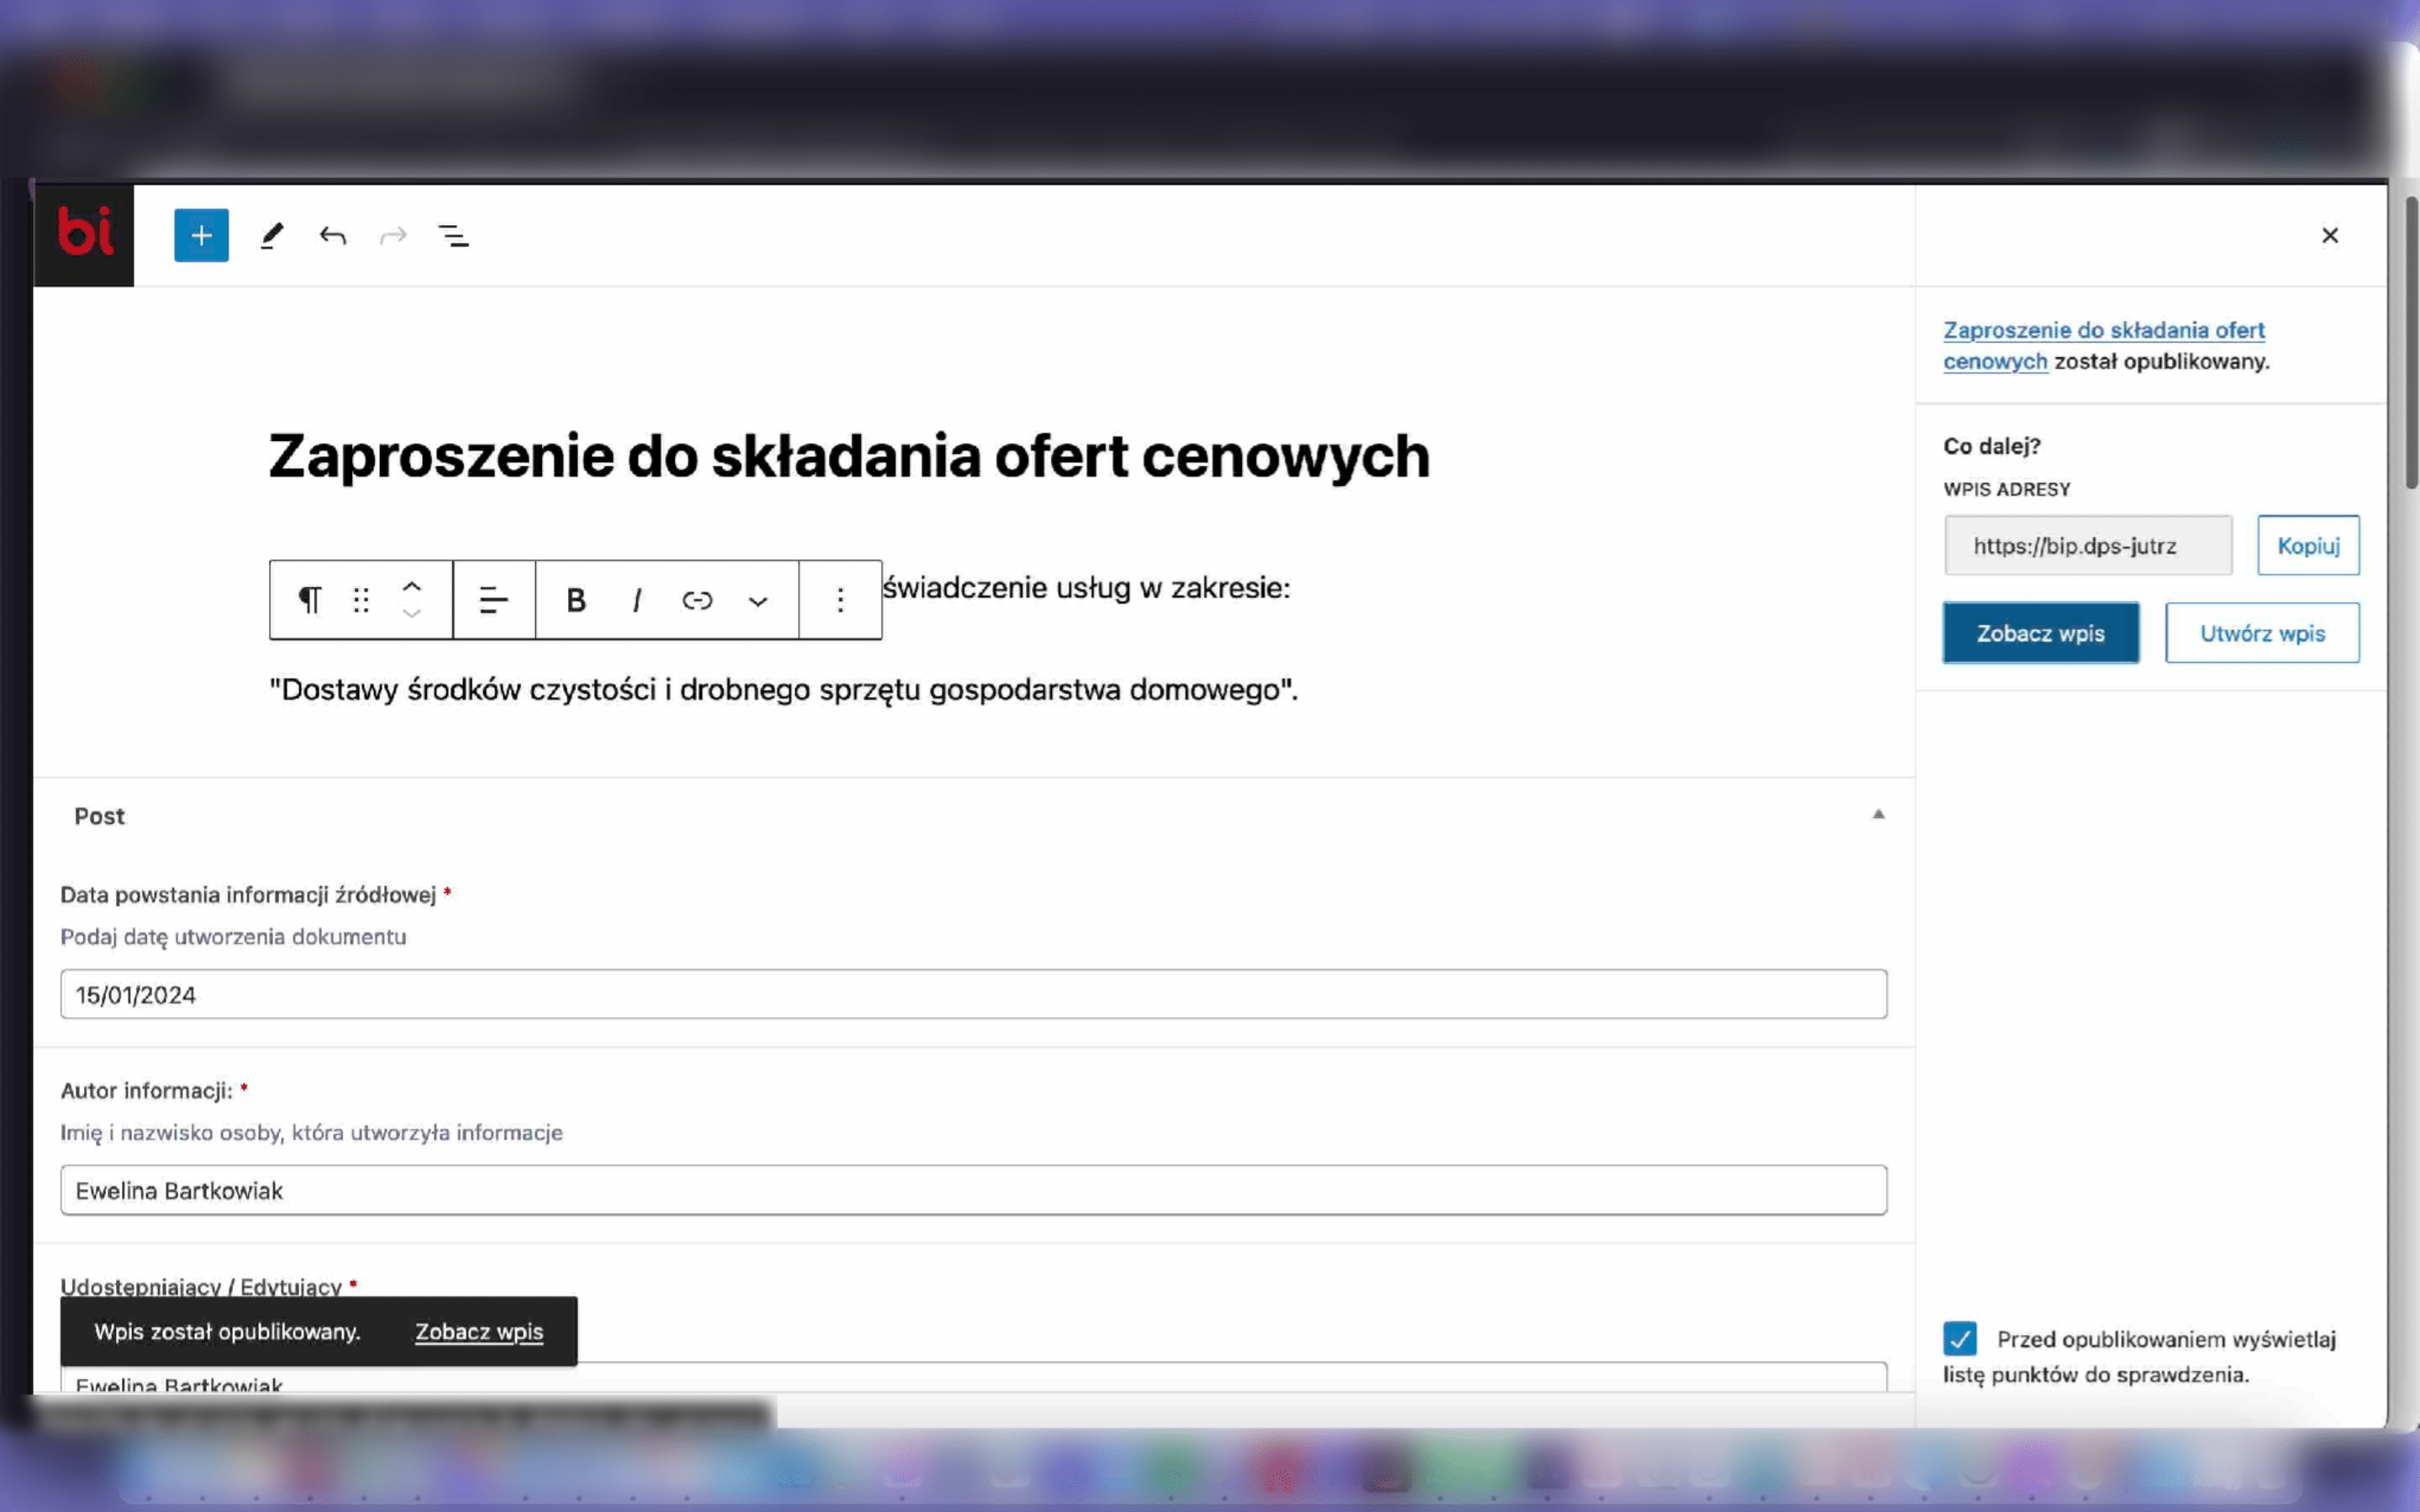Click the block drag handle dots

click(361, 600)
